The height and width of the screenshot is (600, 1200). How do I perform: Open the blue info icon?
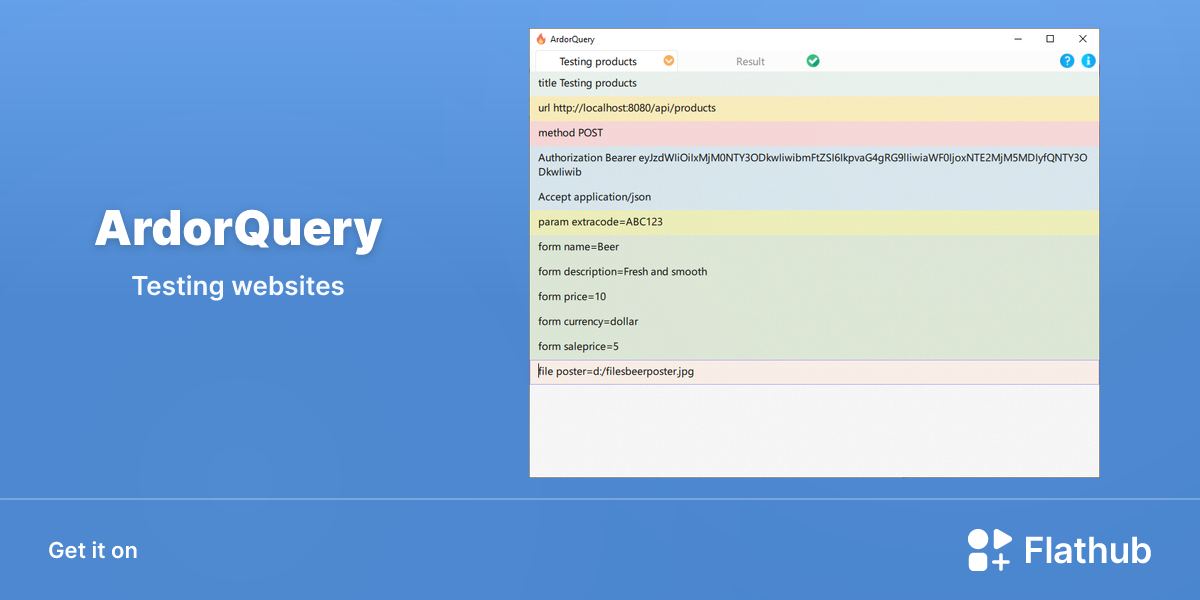(1089, 61)
